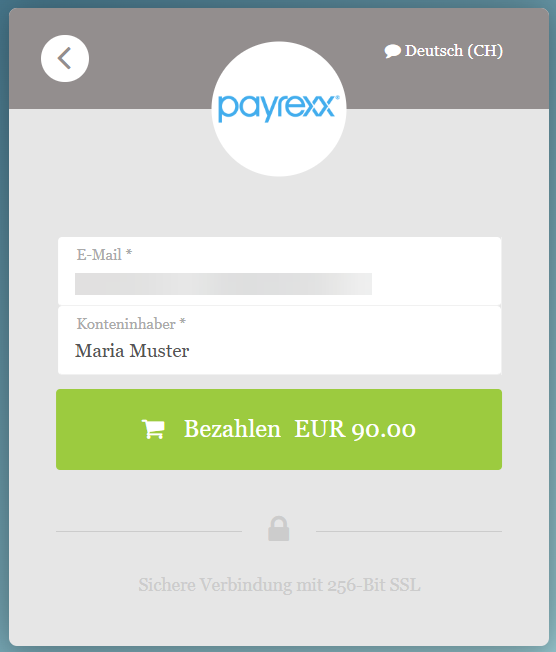
Task: Click the divider line left of padlock
Action: (x=149, y=531)
